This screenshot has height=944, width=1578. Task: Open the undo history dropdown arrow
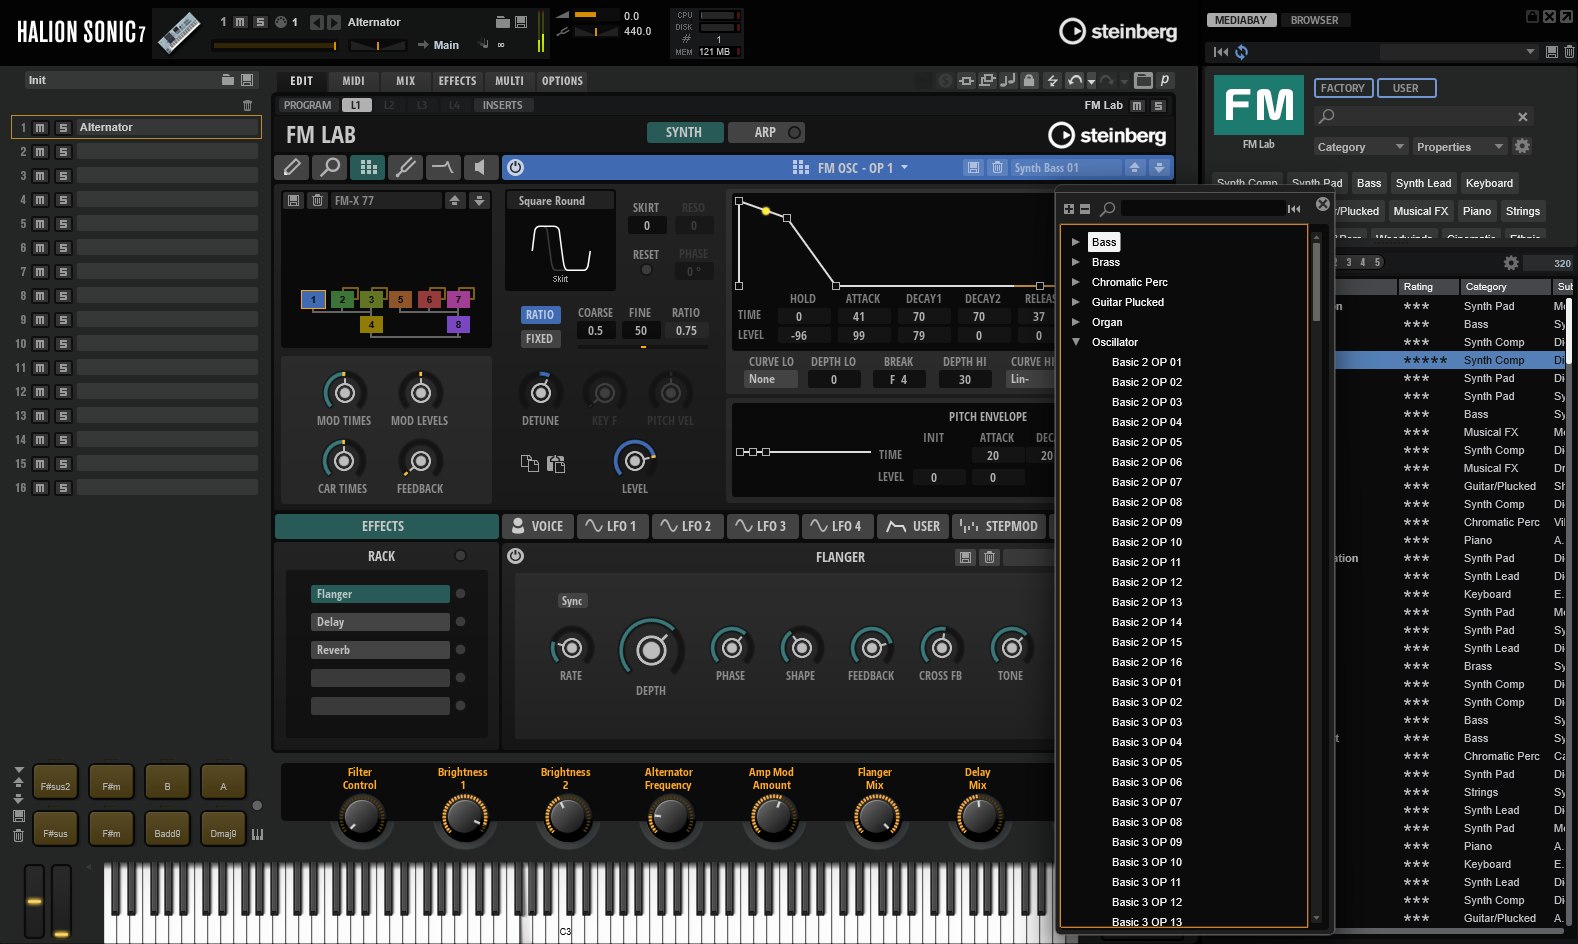point(1091,81)
